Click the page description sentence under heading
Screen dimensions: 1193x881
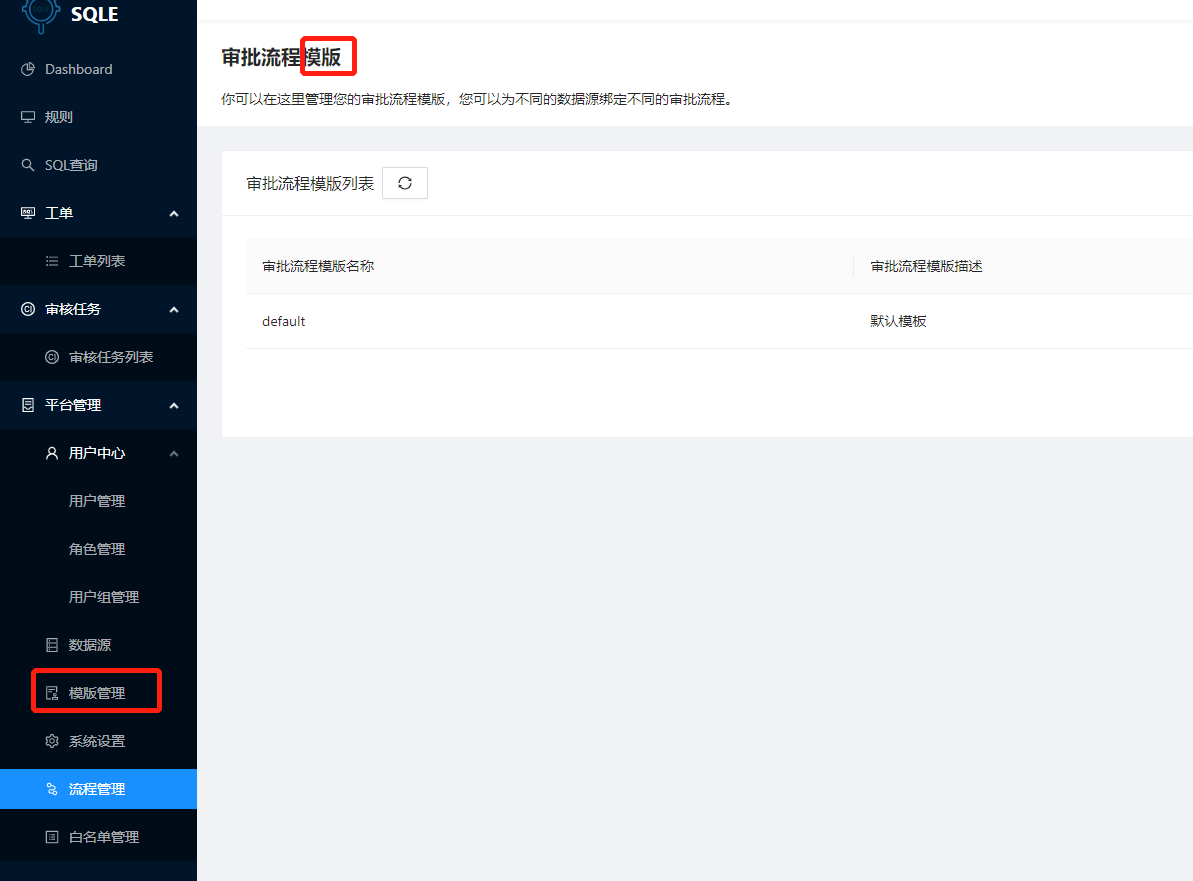click(478, 99)
